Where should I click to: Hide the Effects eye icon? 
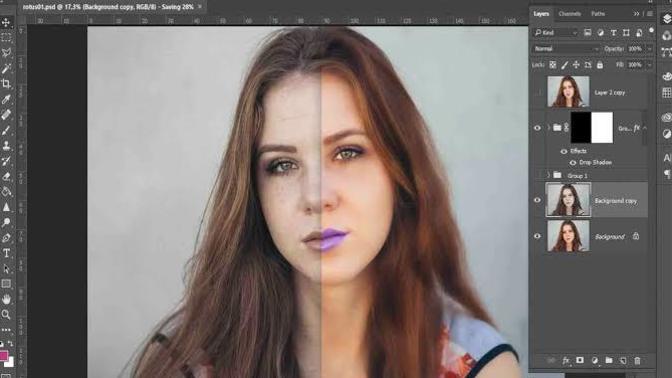(x=564, y=151)
